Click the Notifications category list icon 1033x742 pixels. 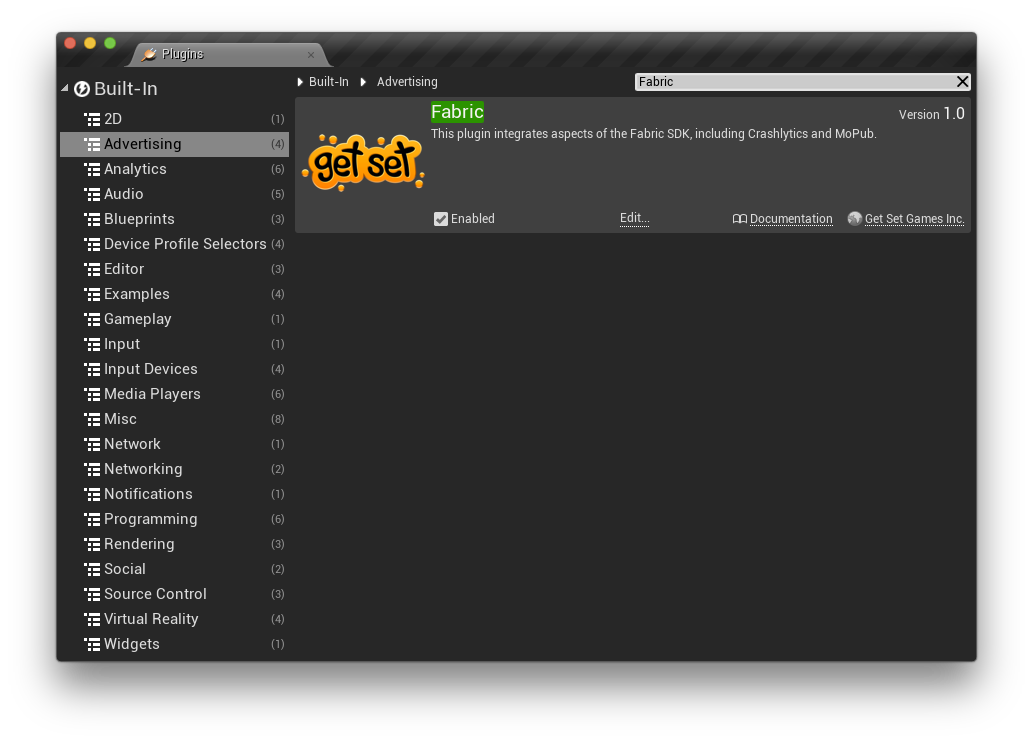tap(92, 495)
